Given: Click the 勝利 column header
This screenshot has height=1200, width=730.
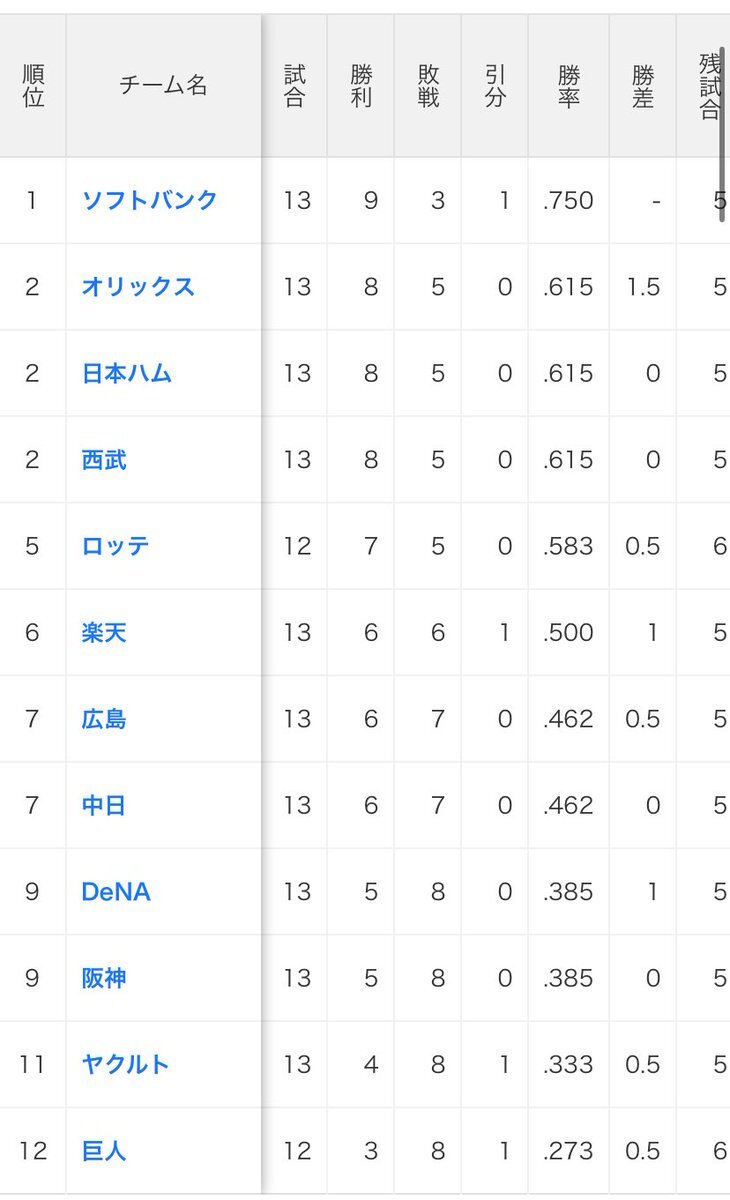Looking at the screenshot, I should click(361, 86).
